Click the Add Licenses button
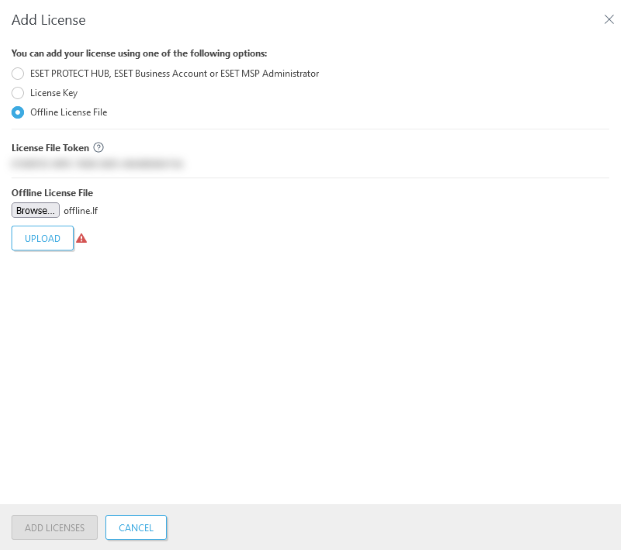The width and height of the screenshot is (621, 550). point(55,527)
